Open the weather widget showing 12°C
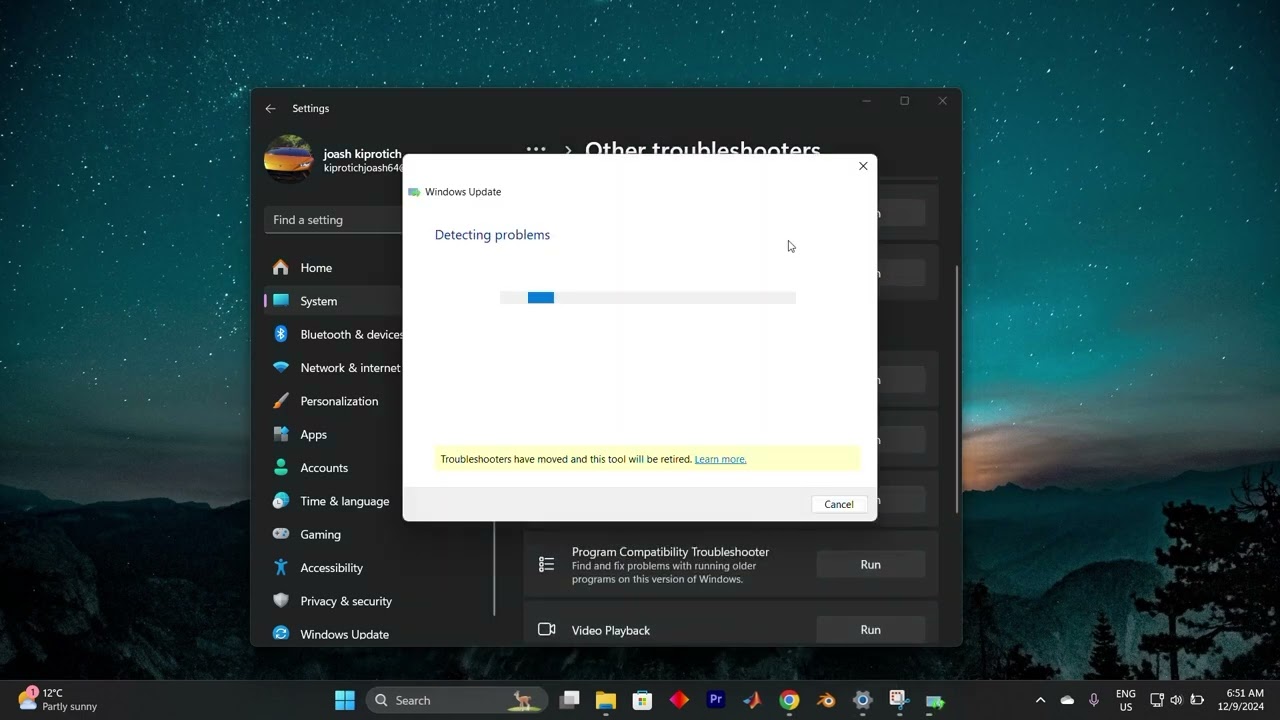 [60, 699]
